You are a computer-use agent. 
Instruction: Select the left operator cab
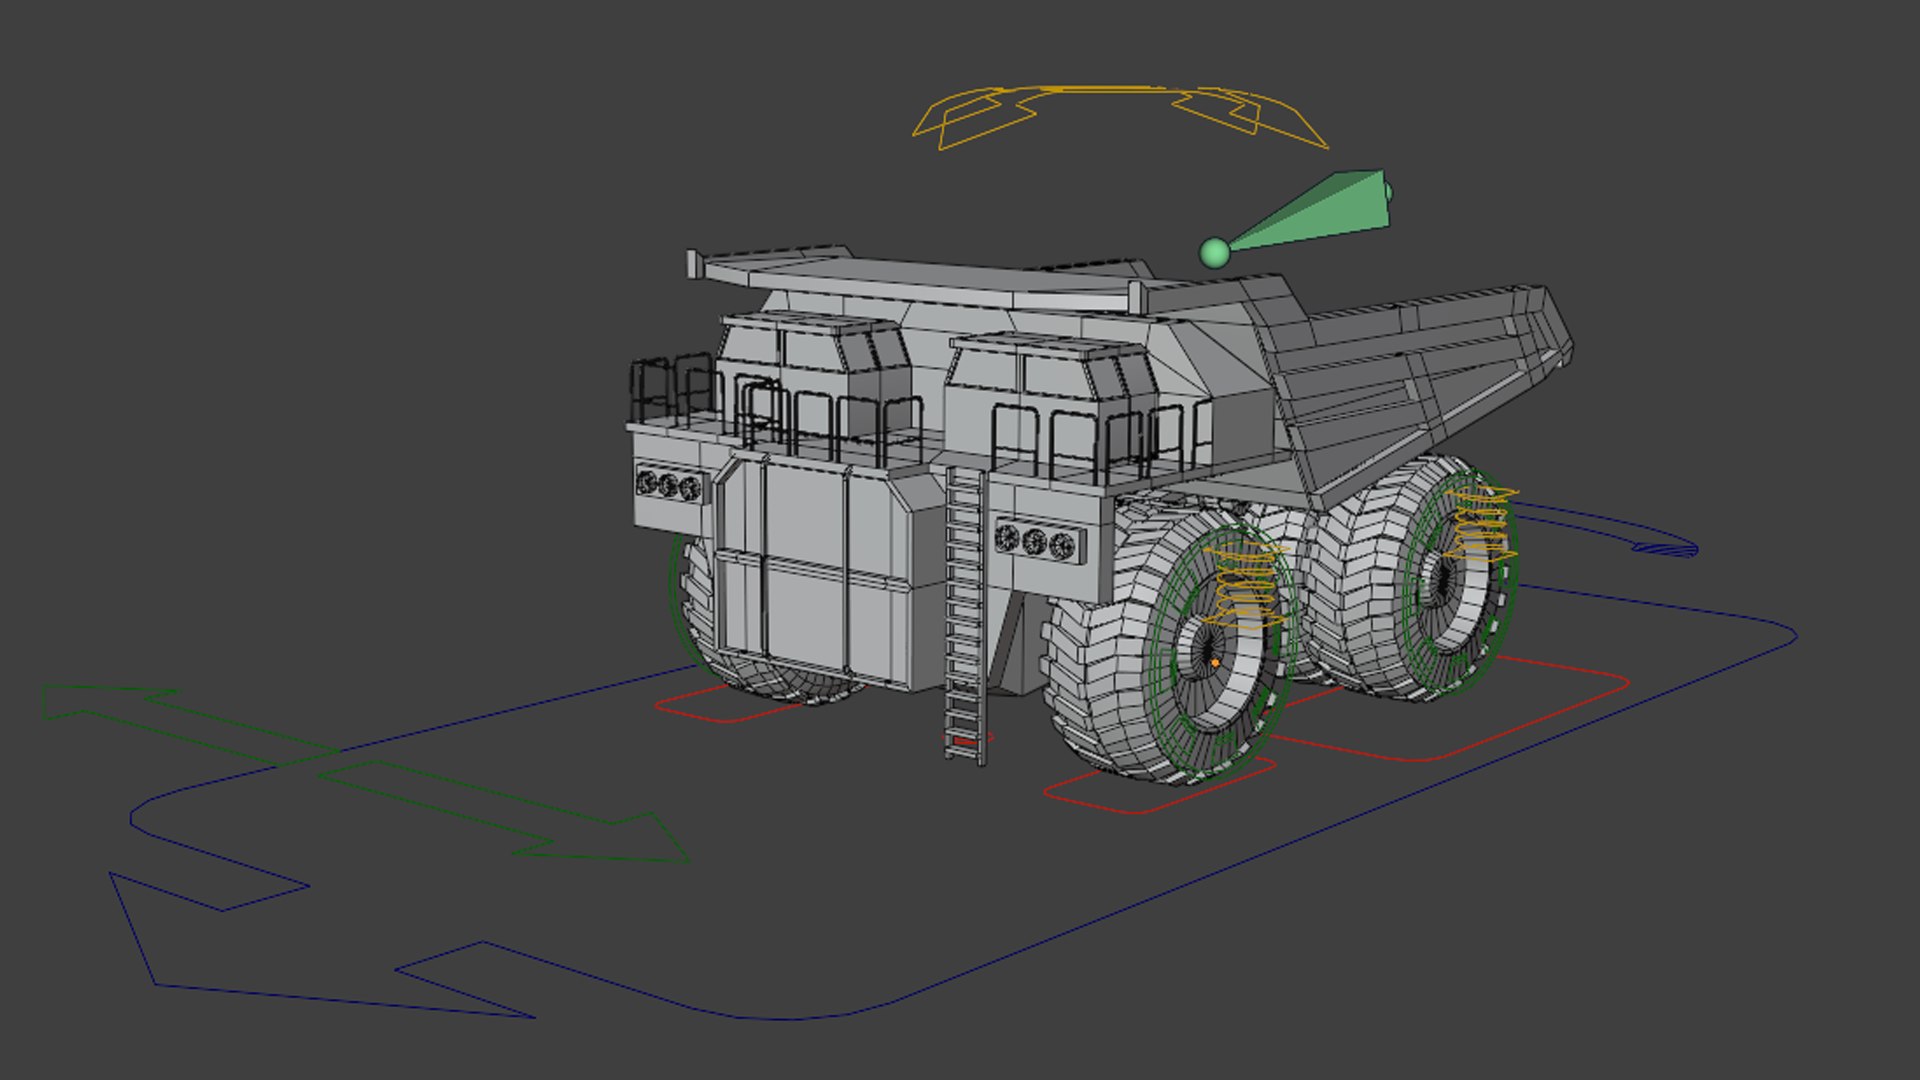click(x=813, y=375)
